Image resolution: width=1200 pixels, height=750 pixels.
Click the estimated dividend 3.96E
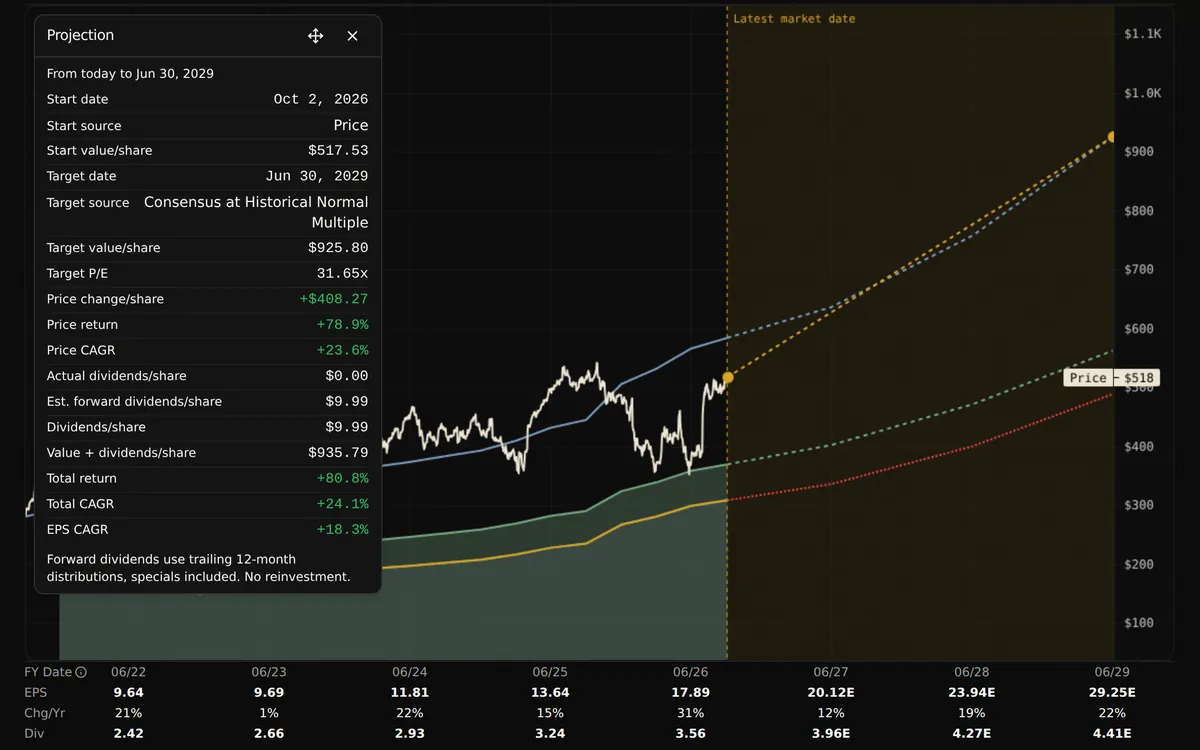831,734
